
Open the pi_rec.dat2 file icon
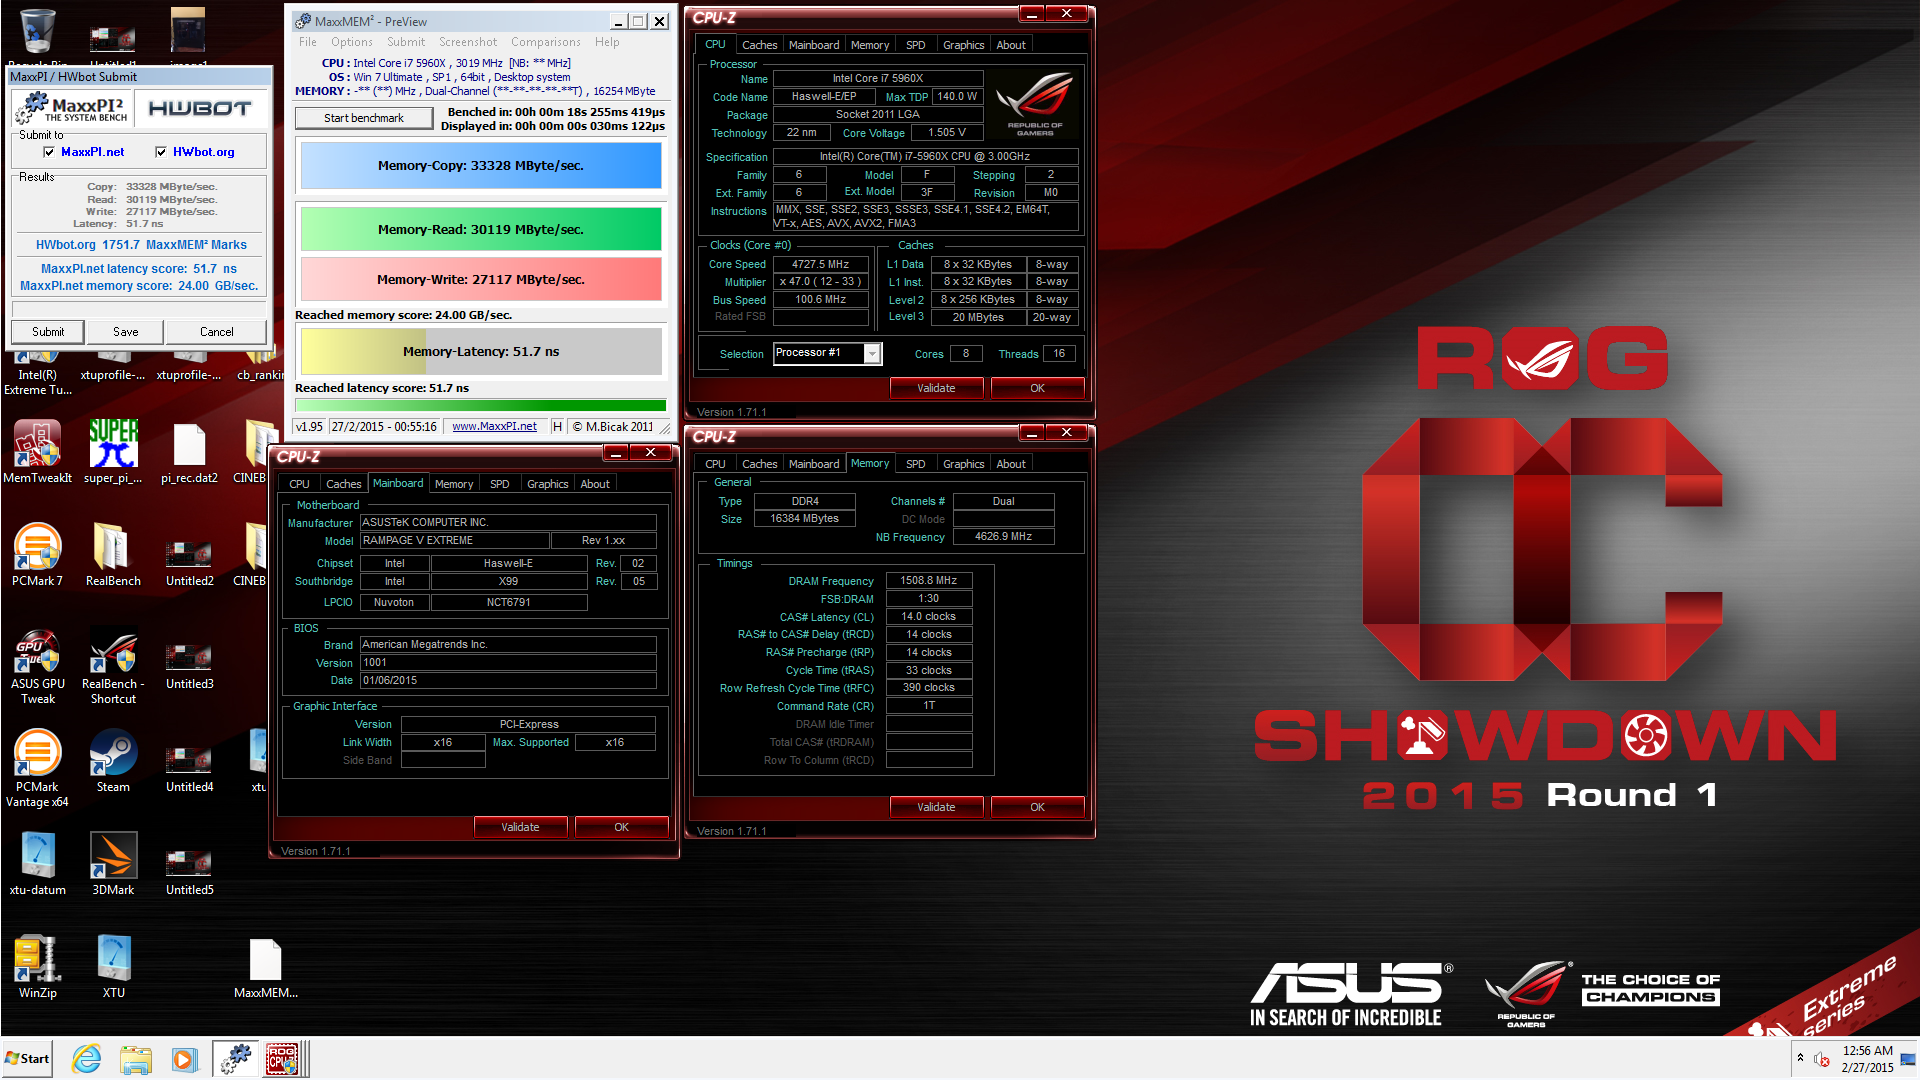click(189, 452)
